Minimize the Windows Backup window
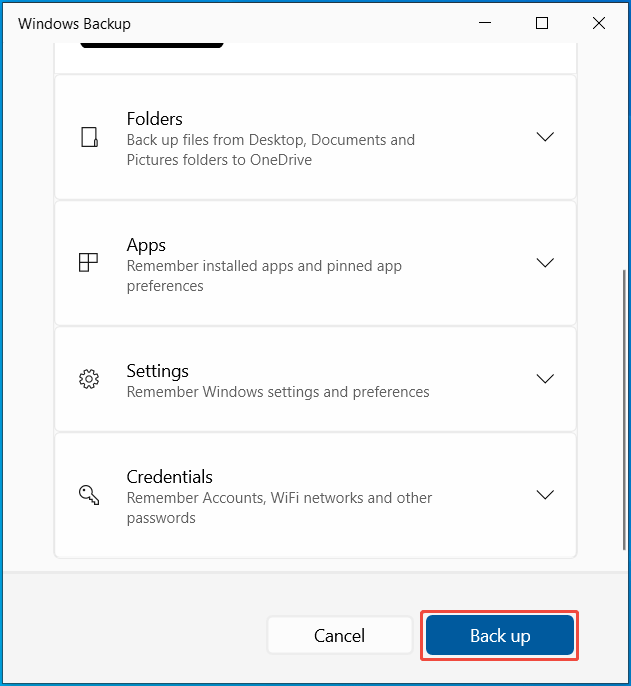The width and height of the screenshot is (631, 686). [485, 23]
